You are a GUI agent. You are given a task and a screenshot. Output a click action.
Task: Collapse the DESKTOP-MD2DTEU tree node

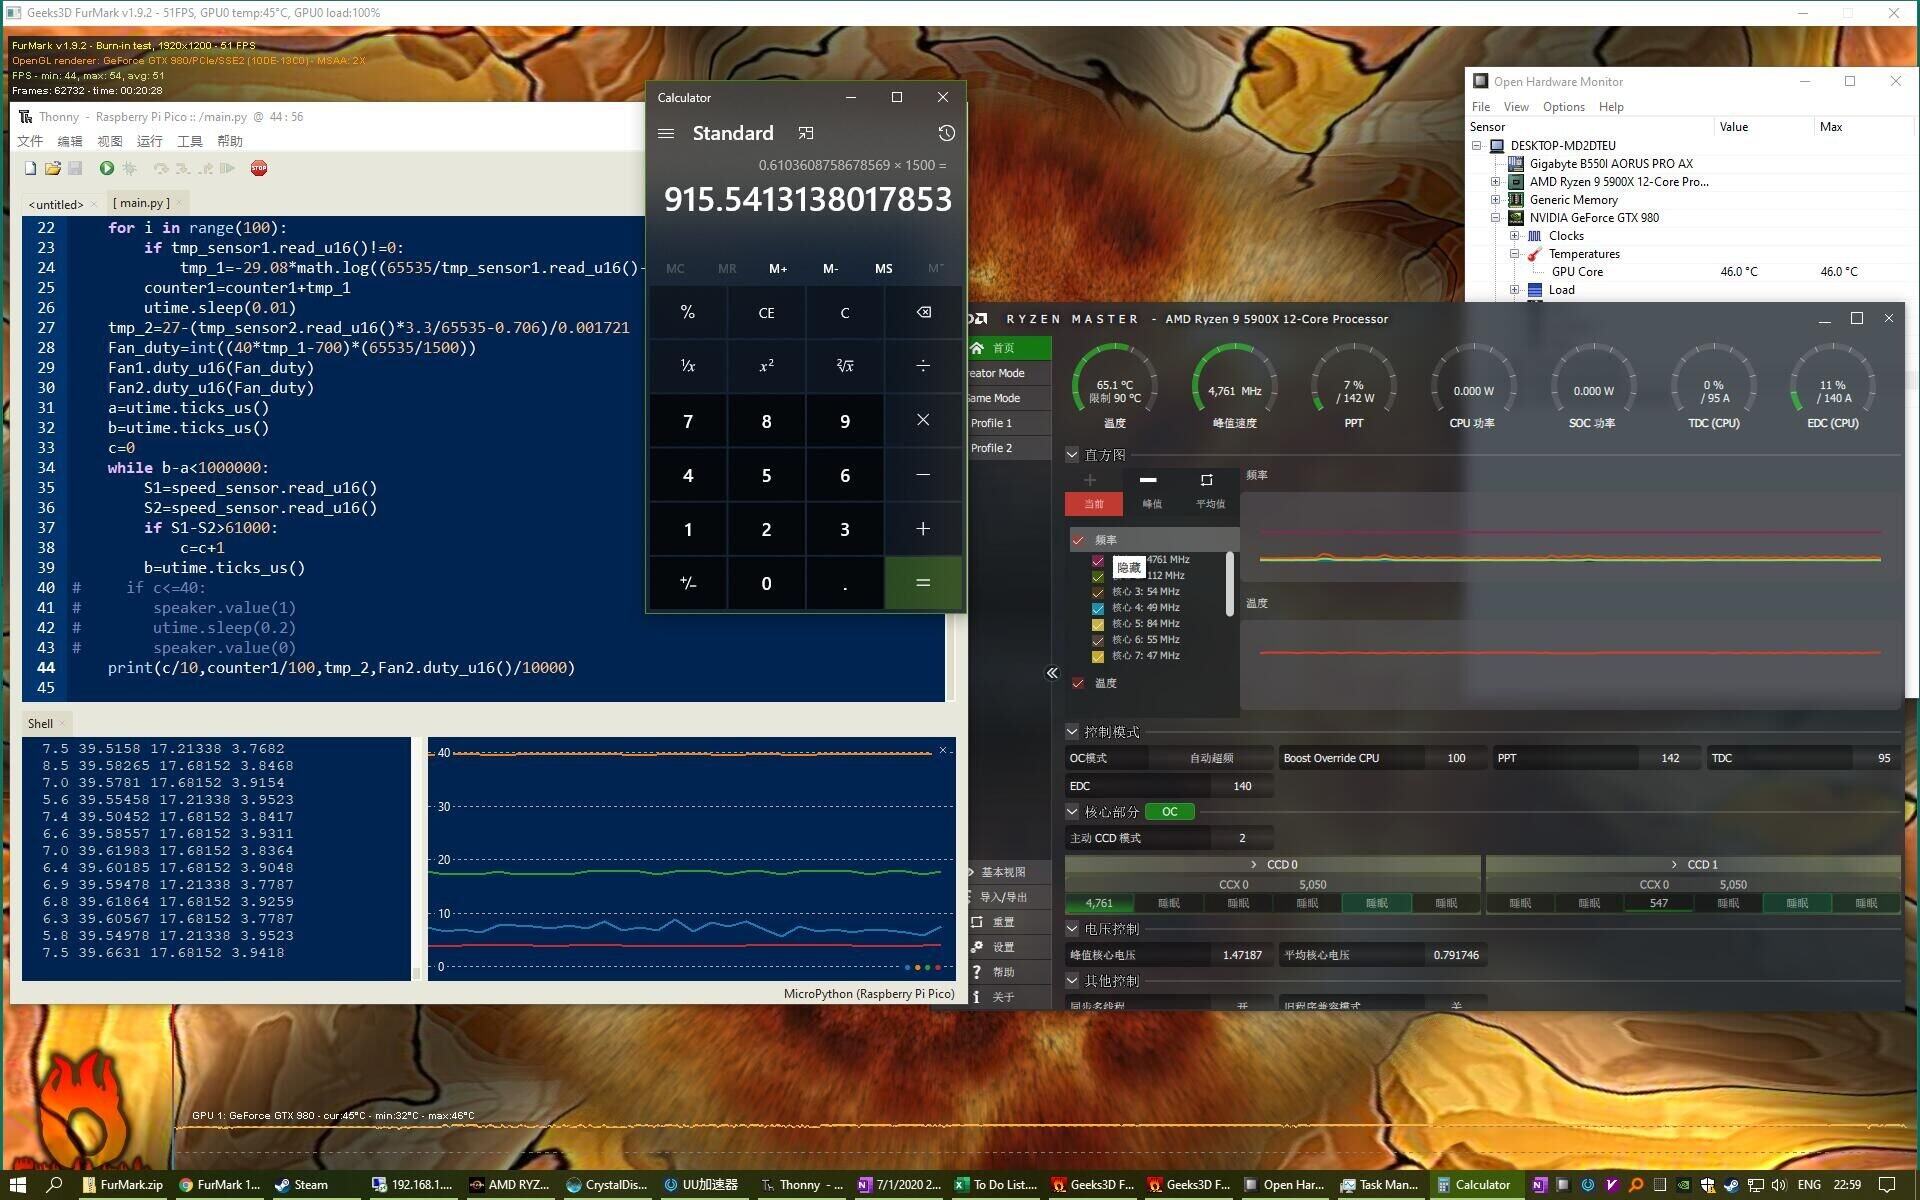tap(1477, 145)
